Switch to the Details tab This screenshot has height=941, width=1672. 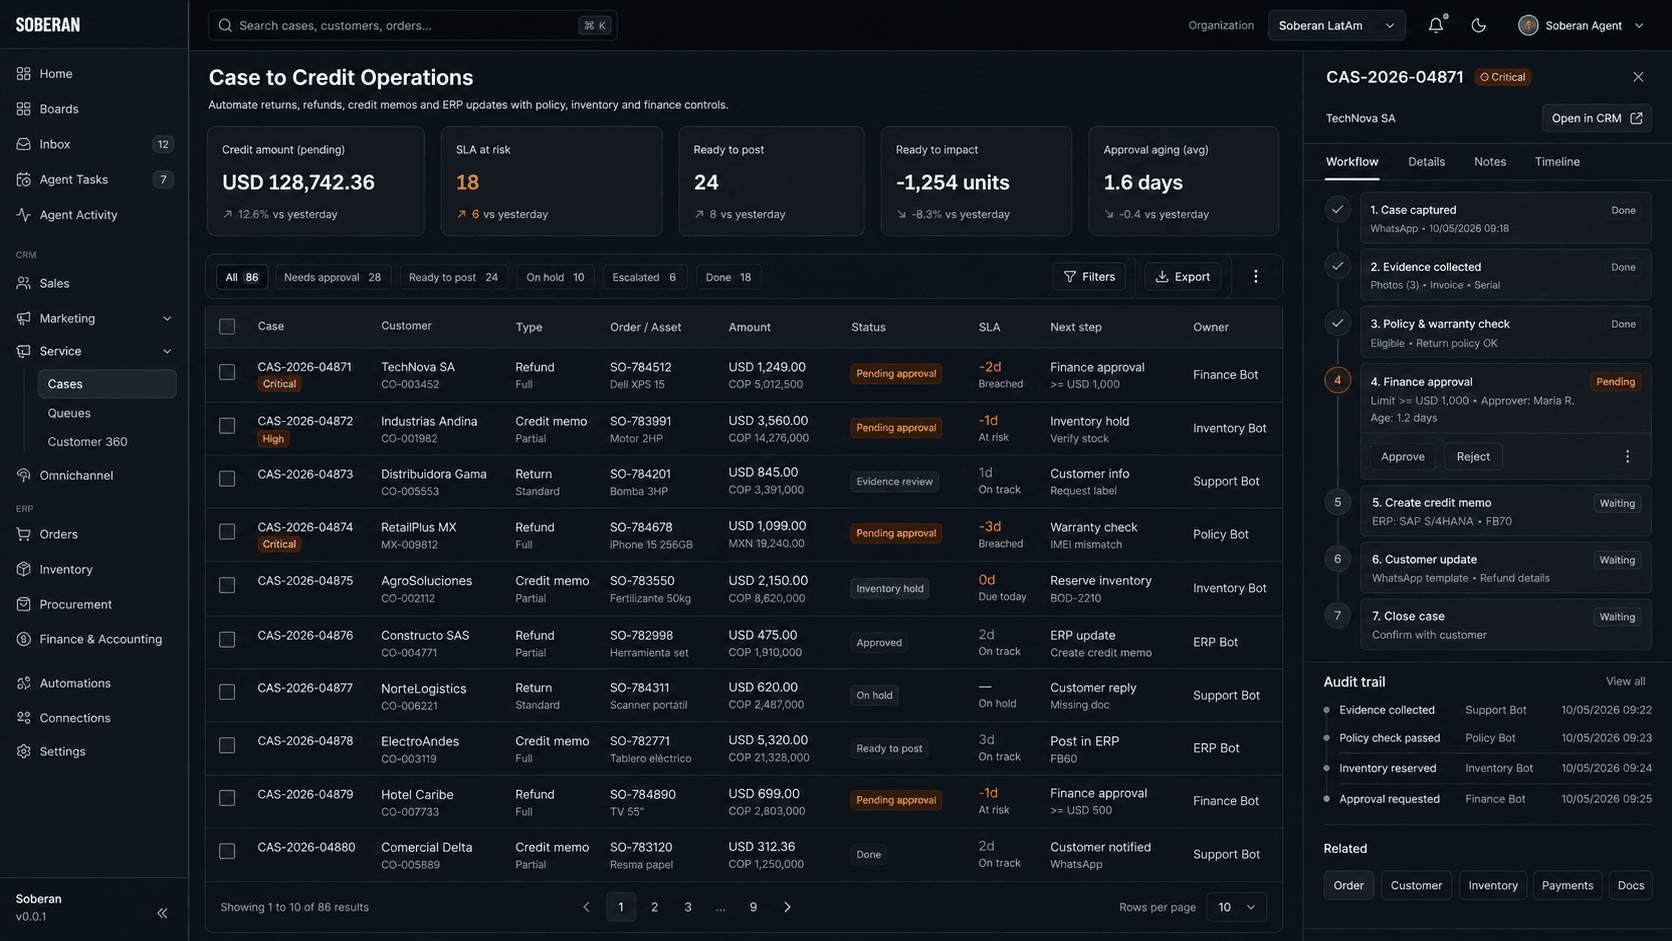click(1426, 162)
